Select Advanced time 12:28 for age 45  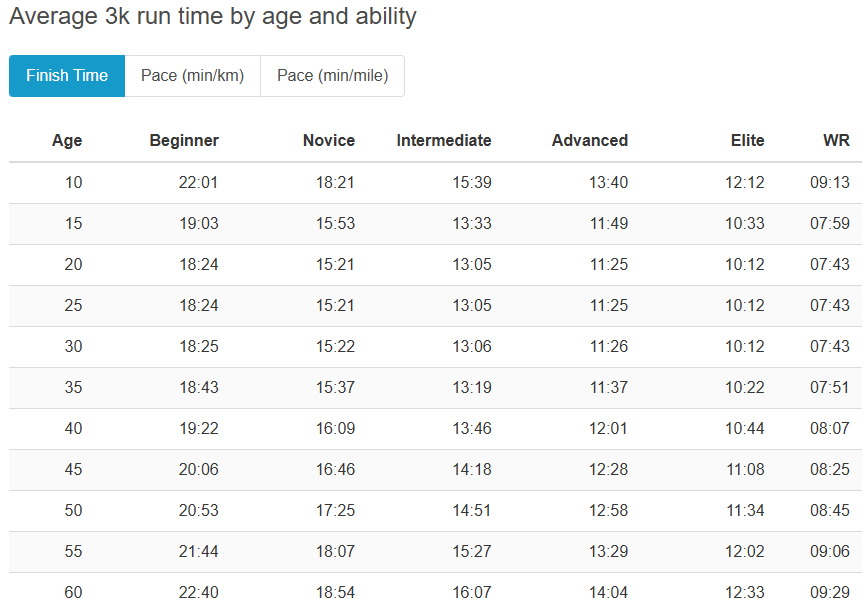(609, 470)
